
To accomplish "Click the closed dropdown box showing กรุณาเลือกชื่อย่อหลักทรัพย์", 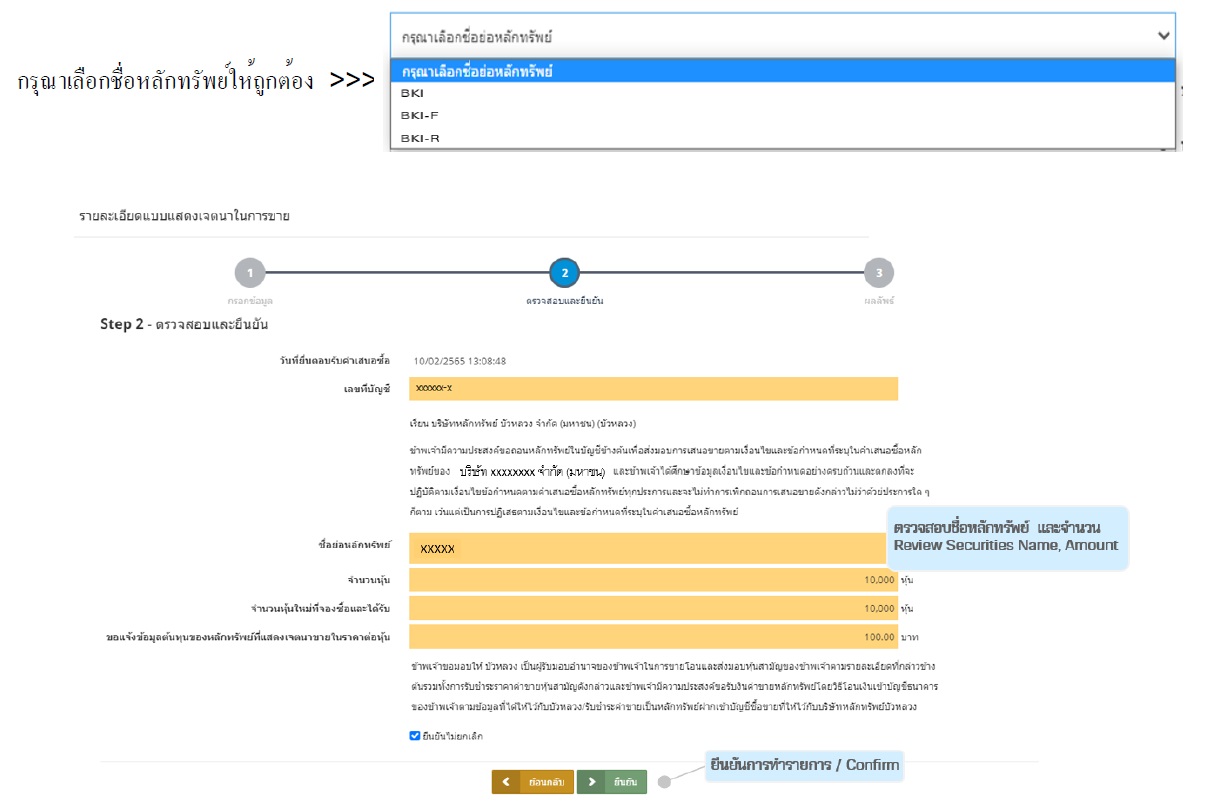I will pos(783,36).
